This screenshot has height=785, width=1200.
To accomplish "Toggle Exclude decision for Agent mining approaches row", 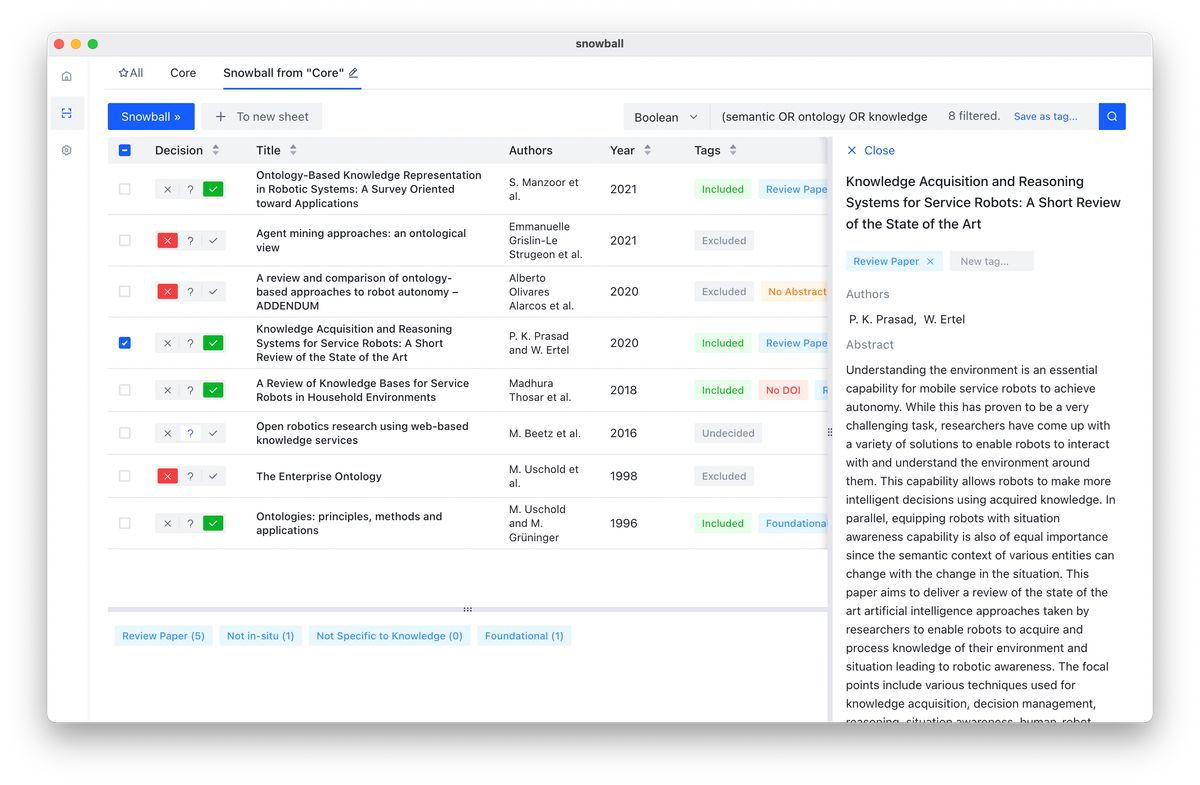I will click(166, 240).
